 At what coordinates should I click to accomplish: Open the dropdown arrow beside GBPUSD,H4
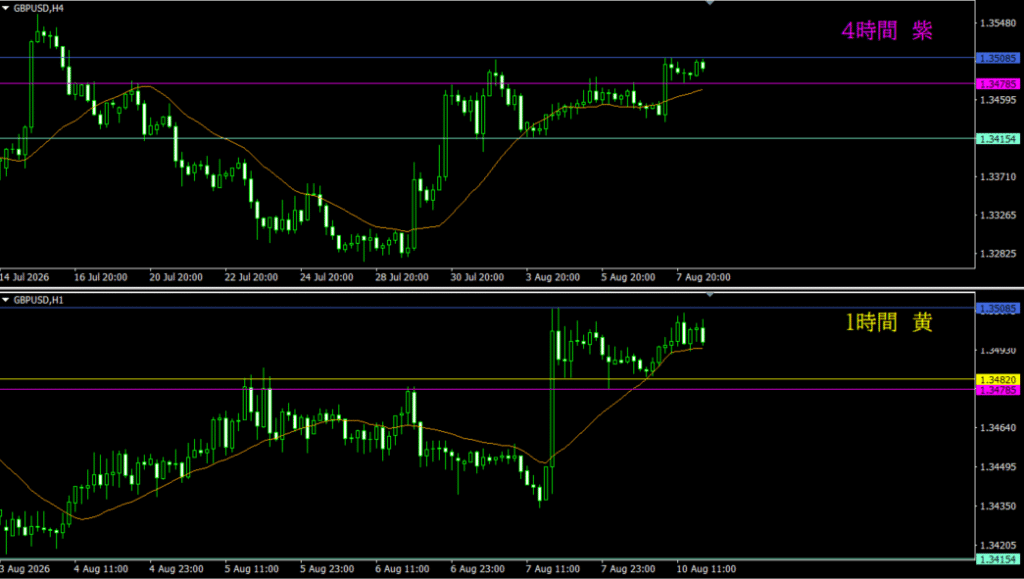(6, 9)
